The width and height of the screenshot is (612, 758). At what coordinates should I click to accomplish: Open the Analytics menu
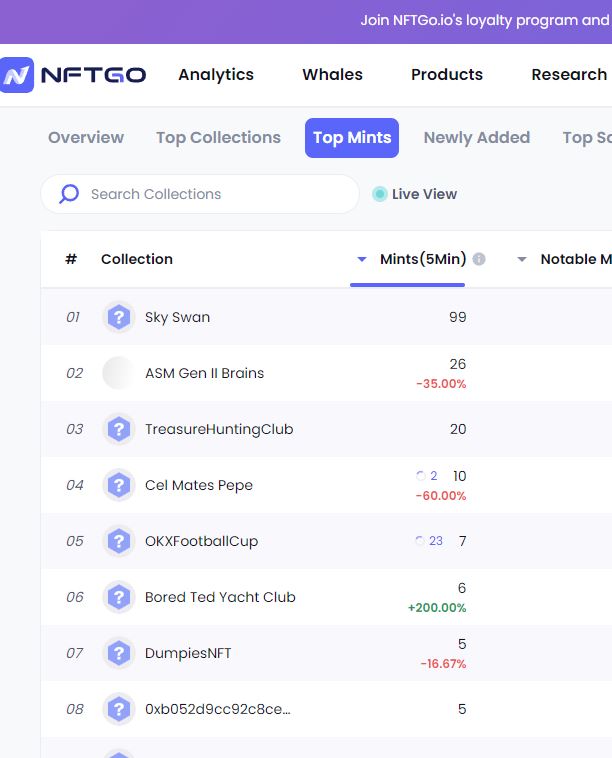coord(216,75)
